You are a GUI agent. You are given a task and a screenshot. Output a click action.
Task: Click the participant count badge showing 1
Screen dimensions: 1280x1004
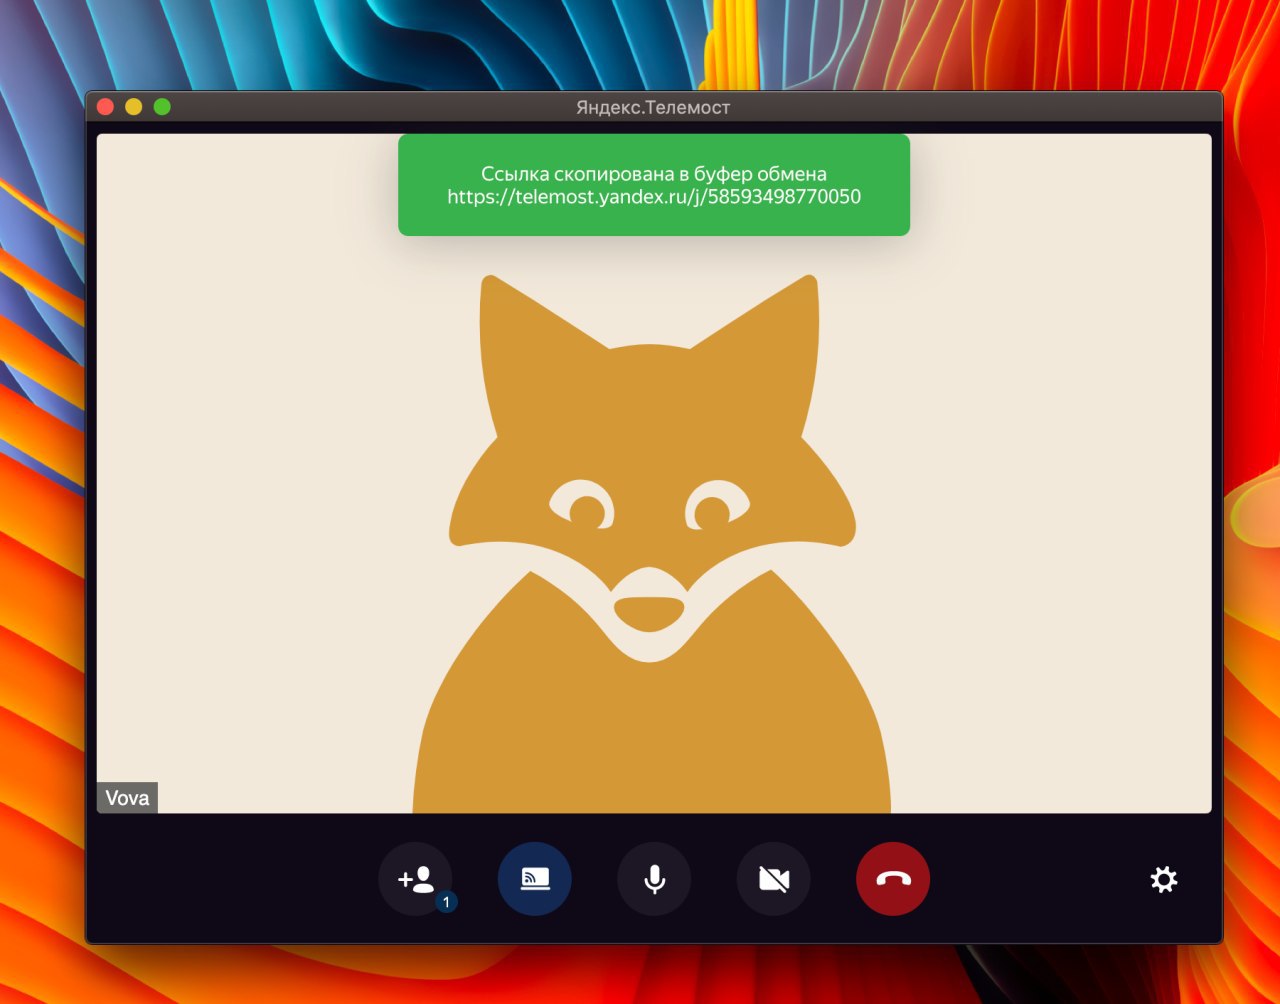pyautogui.click(x=446, y=902)
